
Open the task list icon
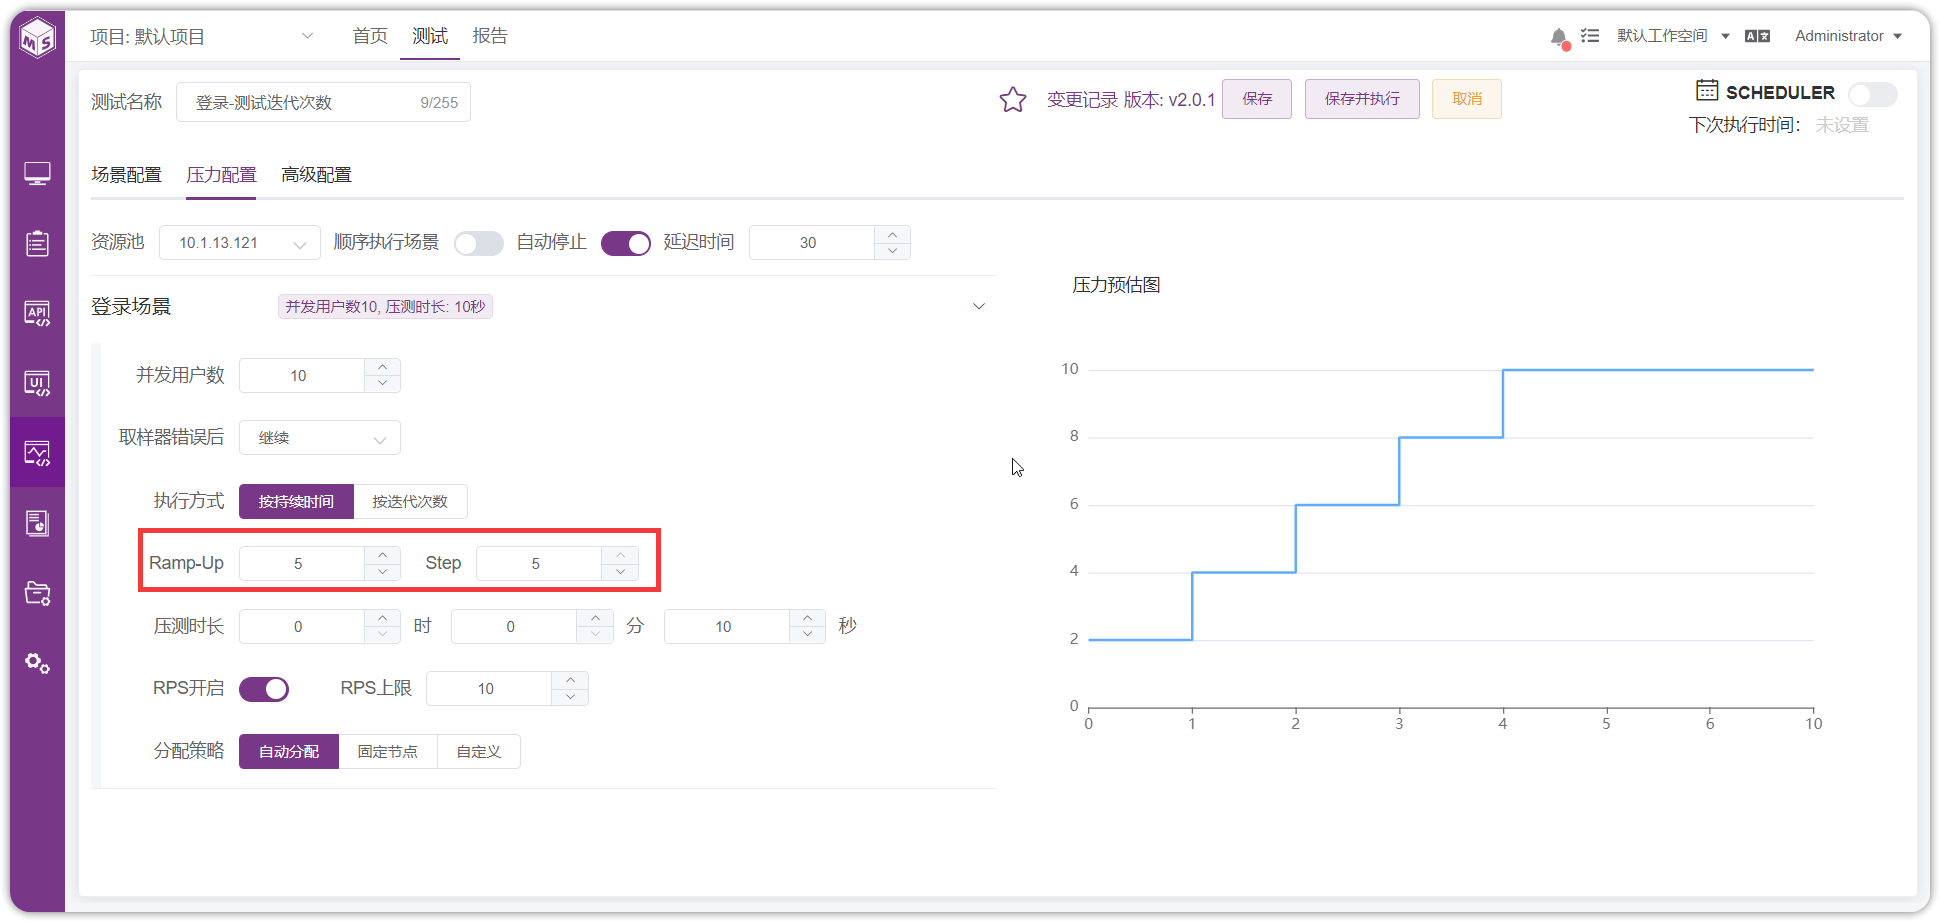click(x=1590, y=36)
